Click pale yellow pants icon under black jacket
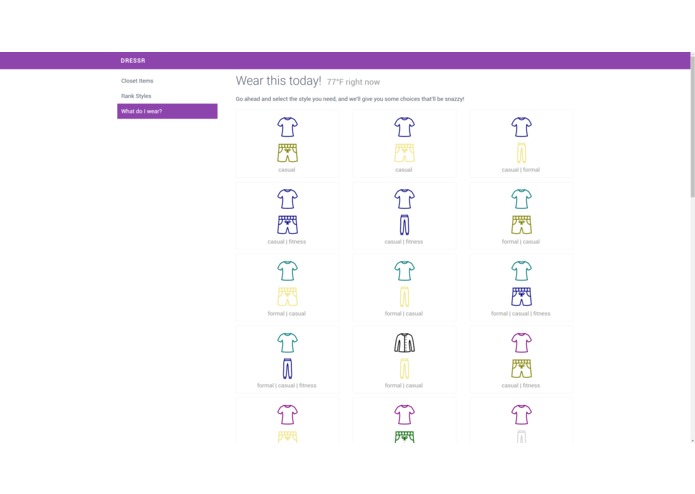Viewport: 695px width, 494px height. 404,368
